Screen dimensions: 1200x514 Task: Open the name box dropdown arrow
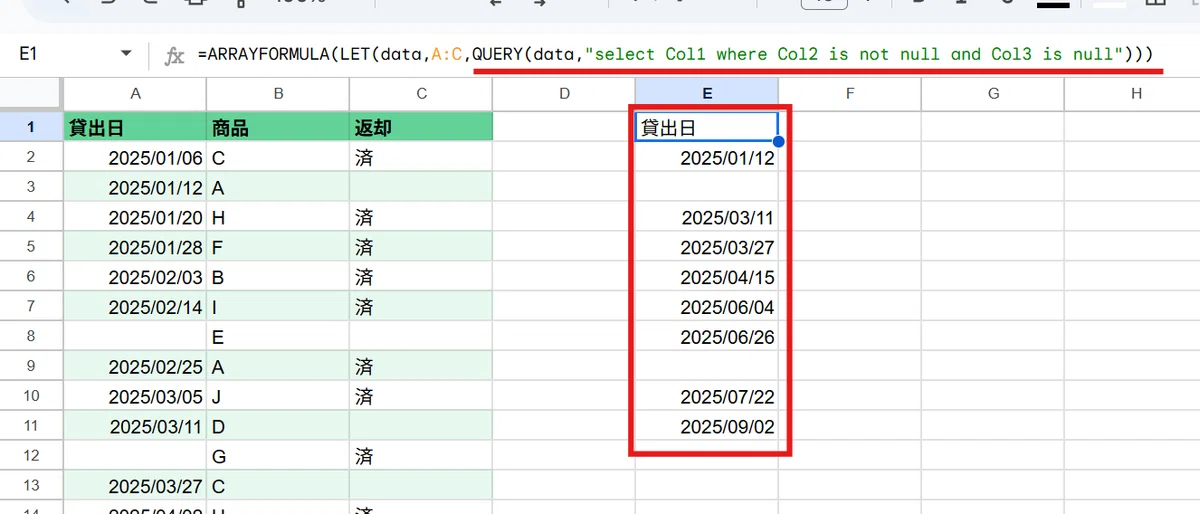pos(126,54)
